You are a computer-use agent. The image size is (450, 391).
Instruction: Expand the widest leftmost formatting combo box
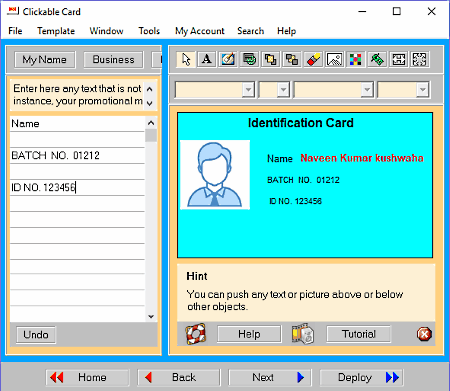(x=248, y=90)
